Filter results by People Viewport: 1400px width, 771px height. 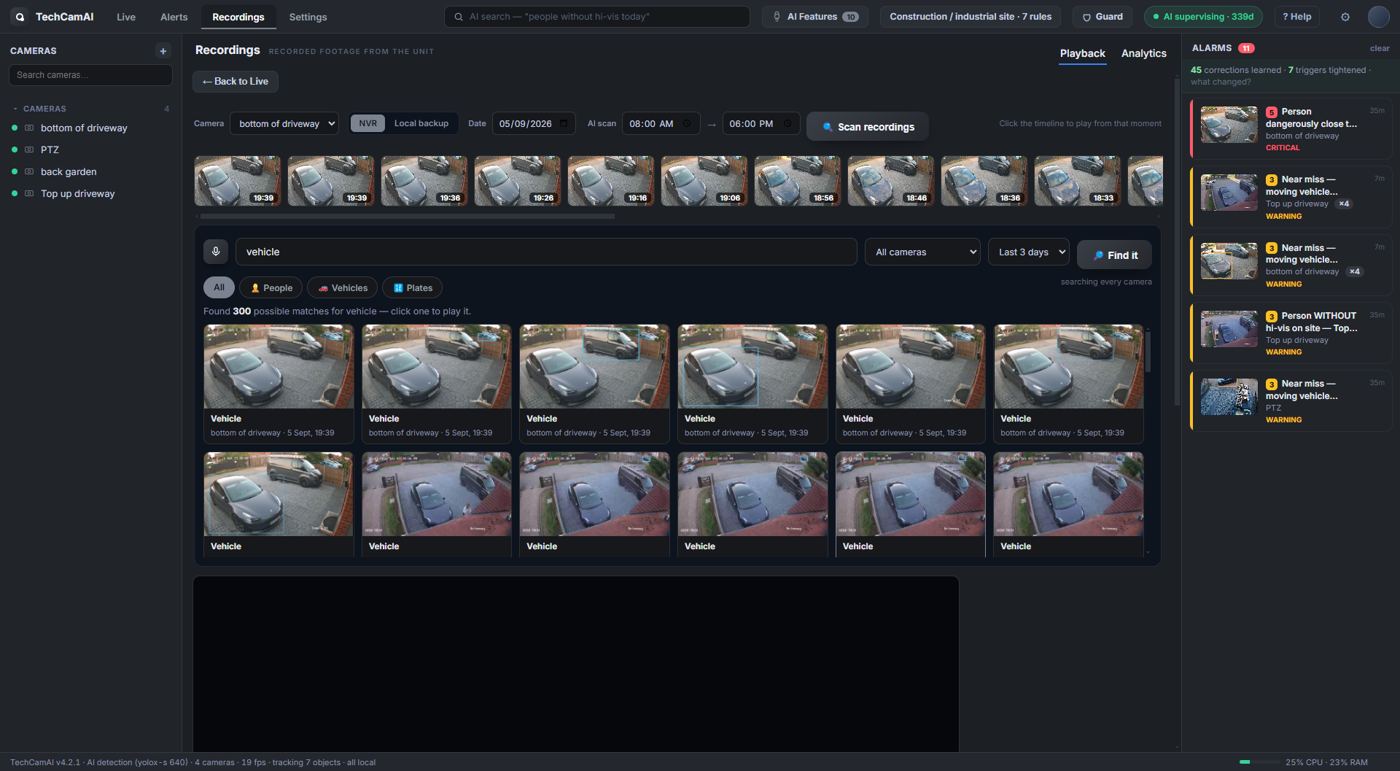click(x=271, y=288)
